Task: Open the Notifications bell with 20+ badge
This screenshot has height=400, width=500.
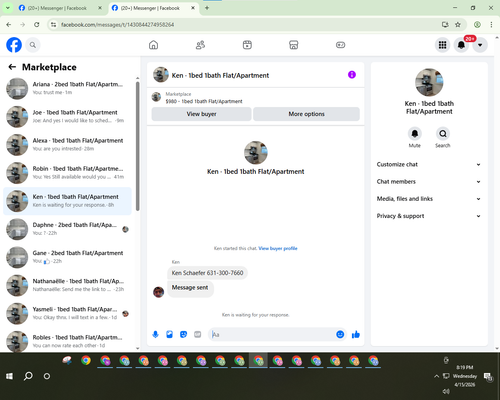Action: 461,45
